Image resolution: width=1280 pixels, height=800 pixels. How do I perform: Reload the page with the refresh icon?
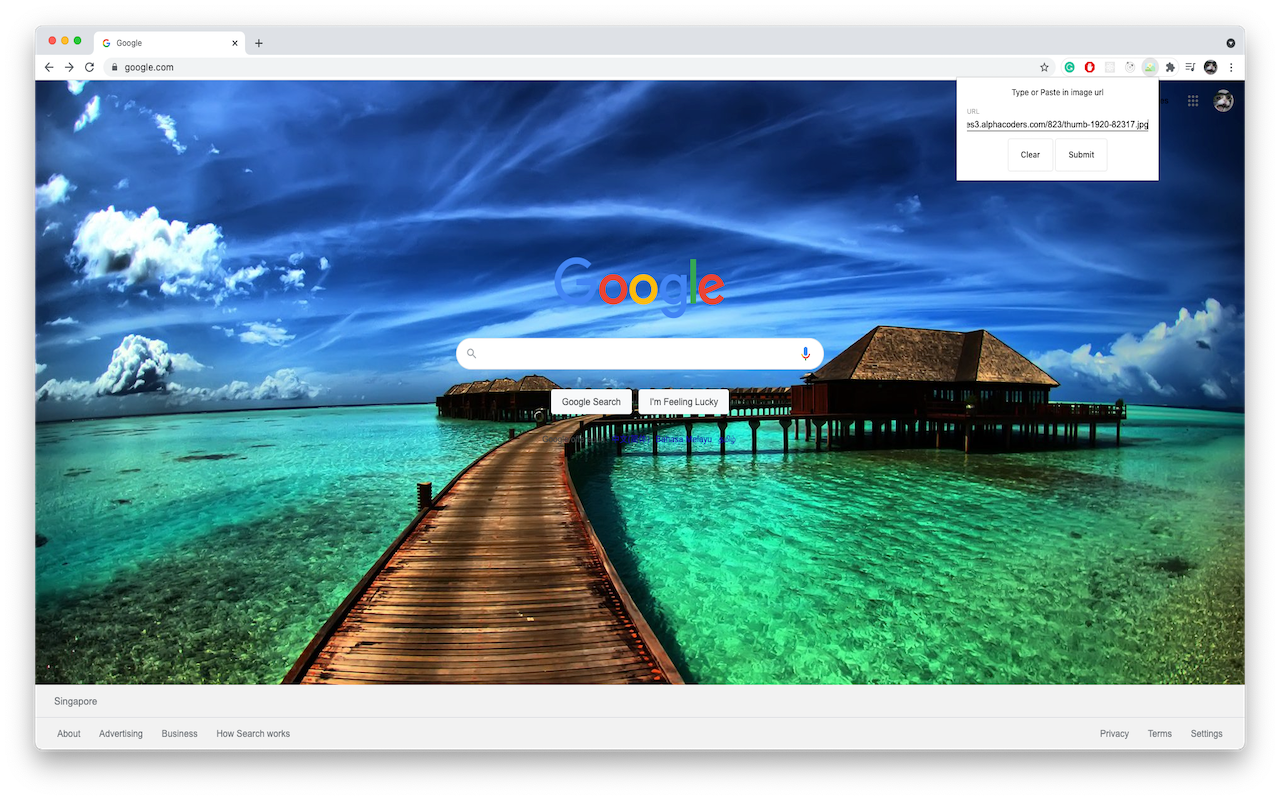pyautogui.click(x=89, y=67)
